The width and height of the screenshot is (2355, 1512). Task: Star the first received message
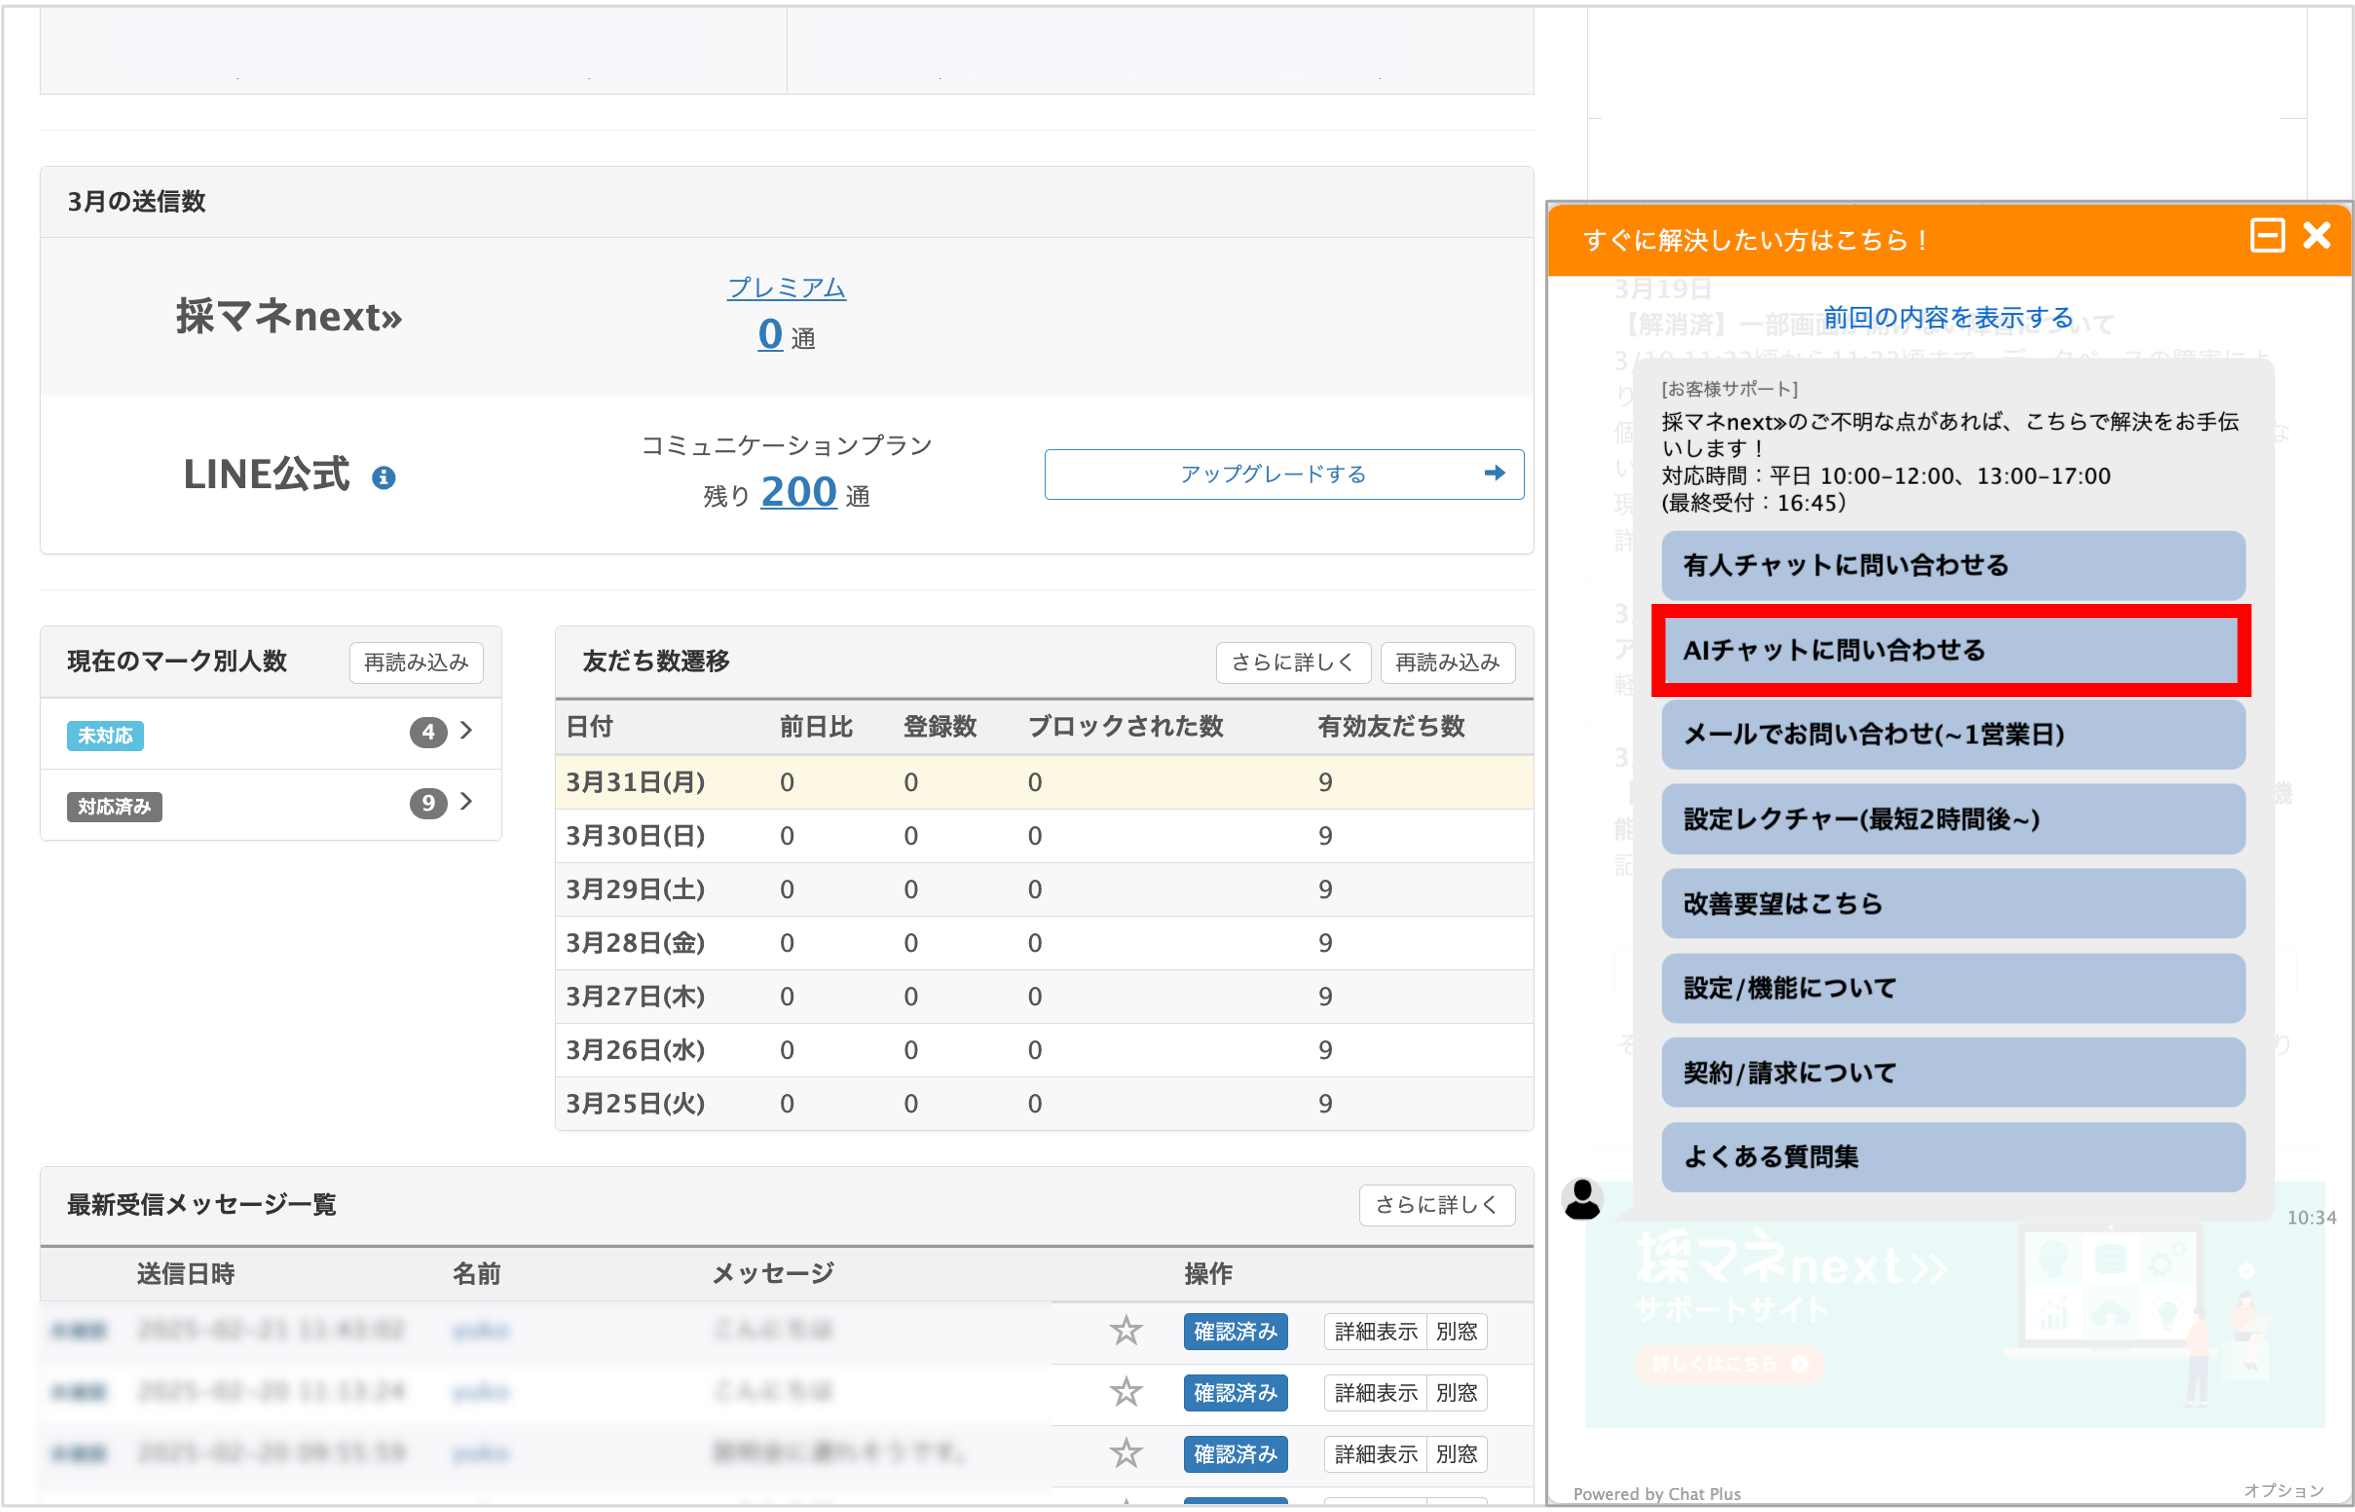pos(1126,1331)
